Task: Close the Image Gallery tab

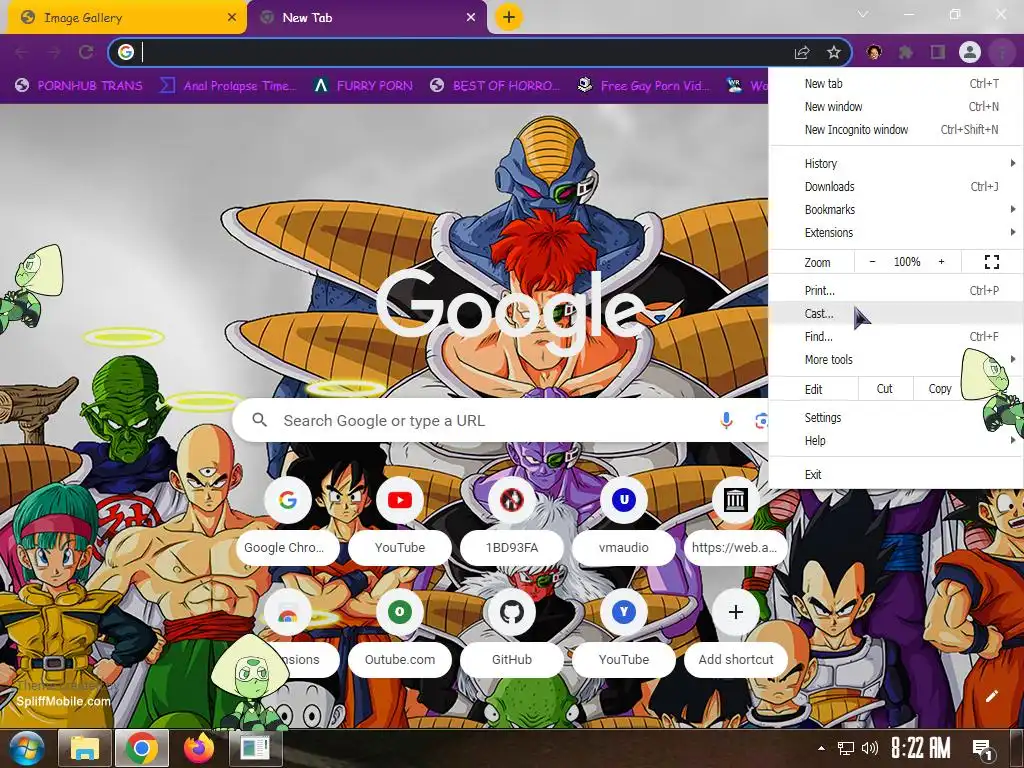Action: (x=232, y=18)
